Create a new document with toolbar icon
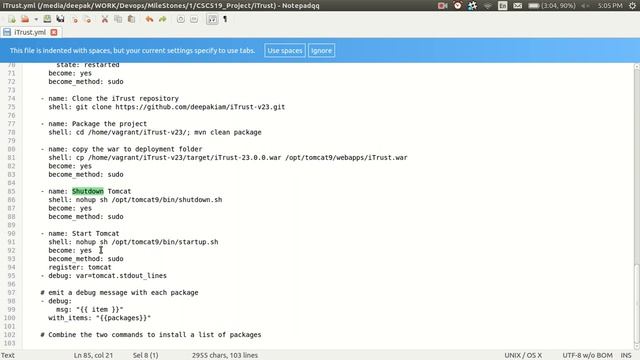The image size is (640, 360). [x=11, y=19]
